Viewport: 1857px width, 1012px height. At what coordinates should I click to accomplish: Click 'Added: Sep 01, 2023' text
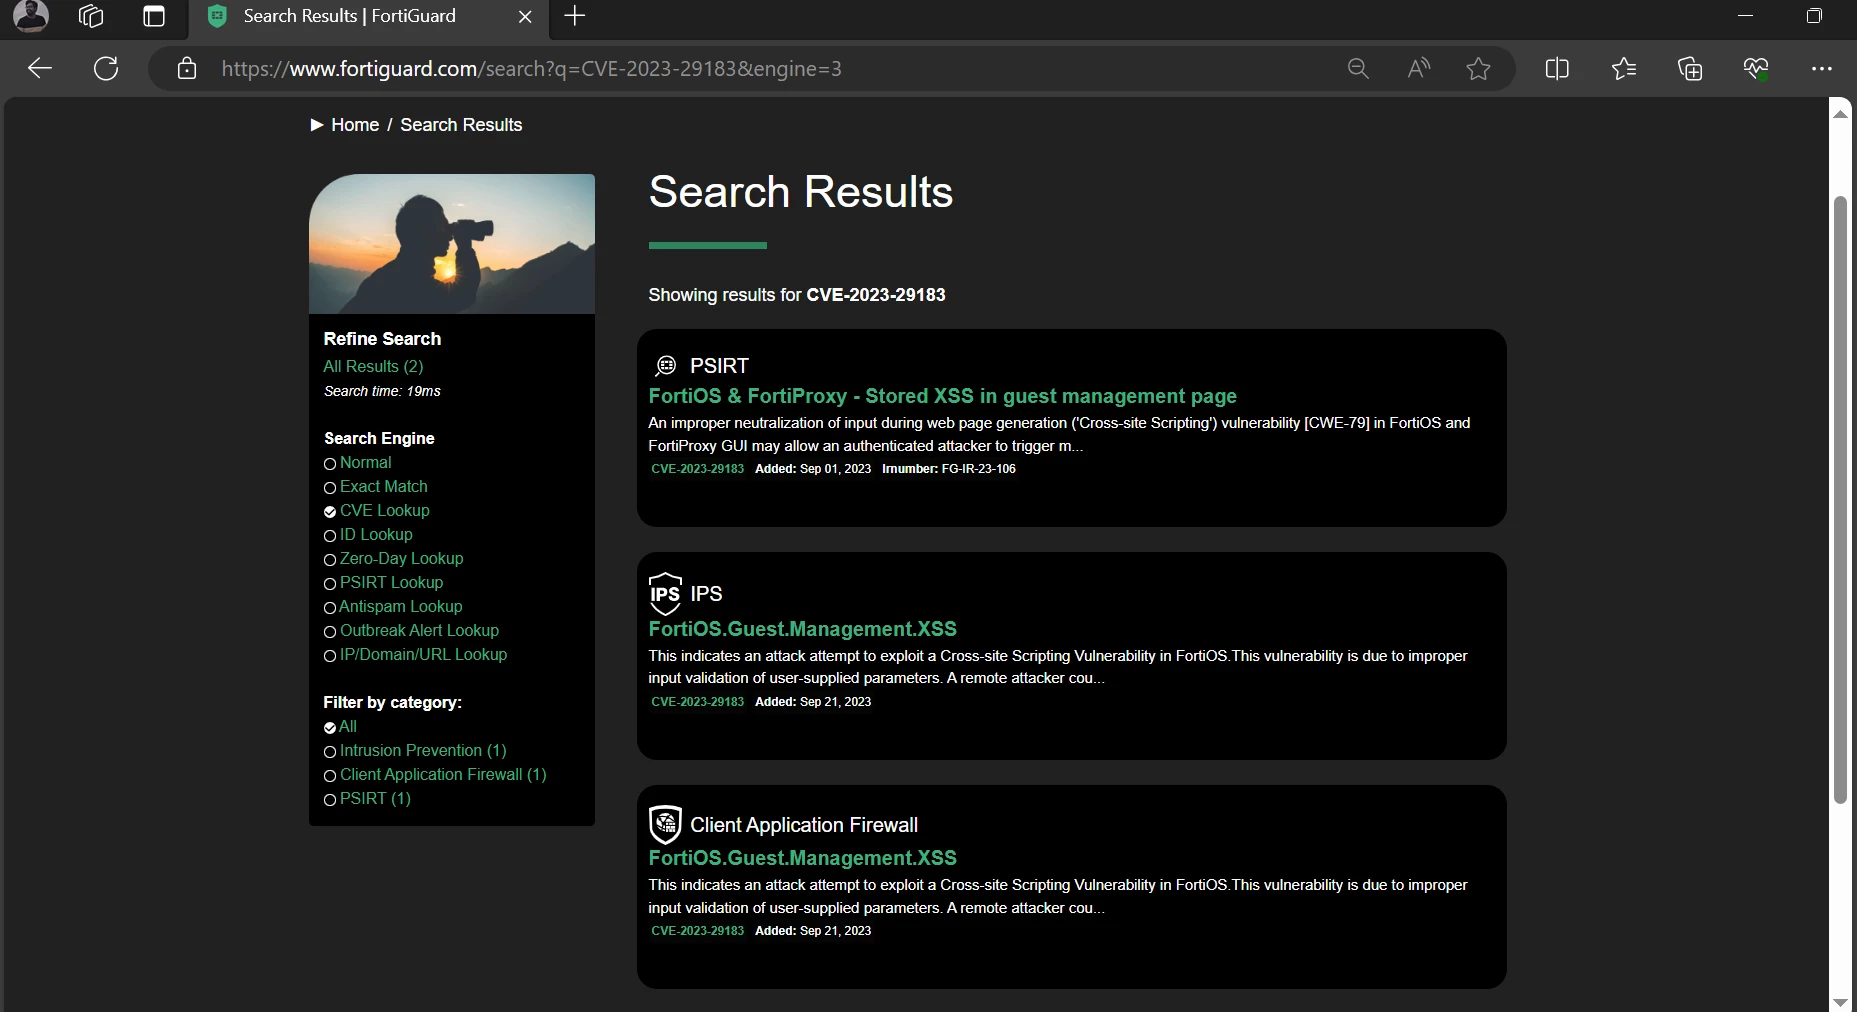[813, 469]
